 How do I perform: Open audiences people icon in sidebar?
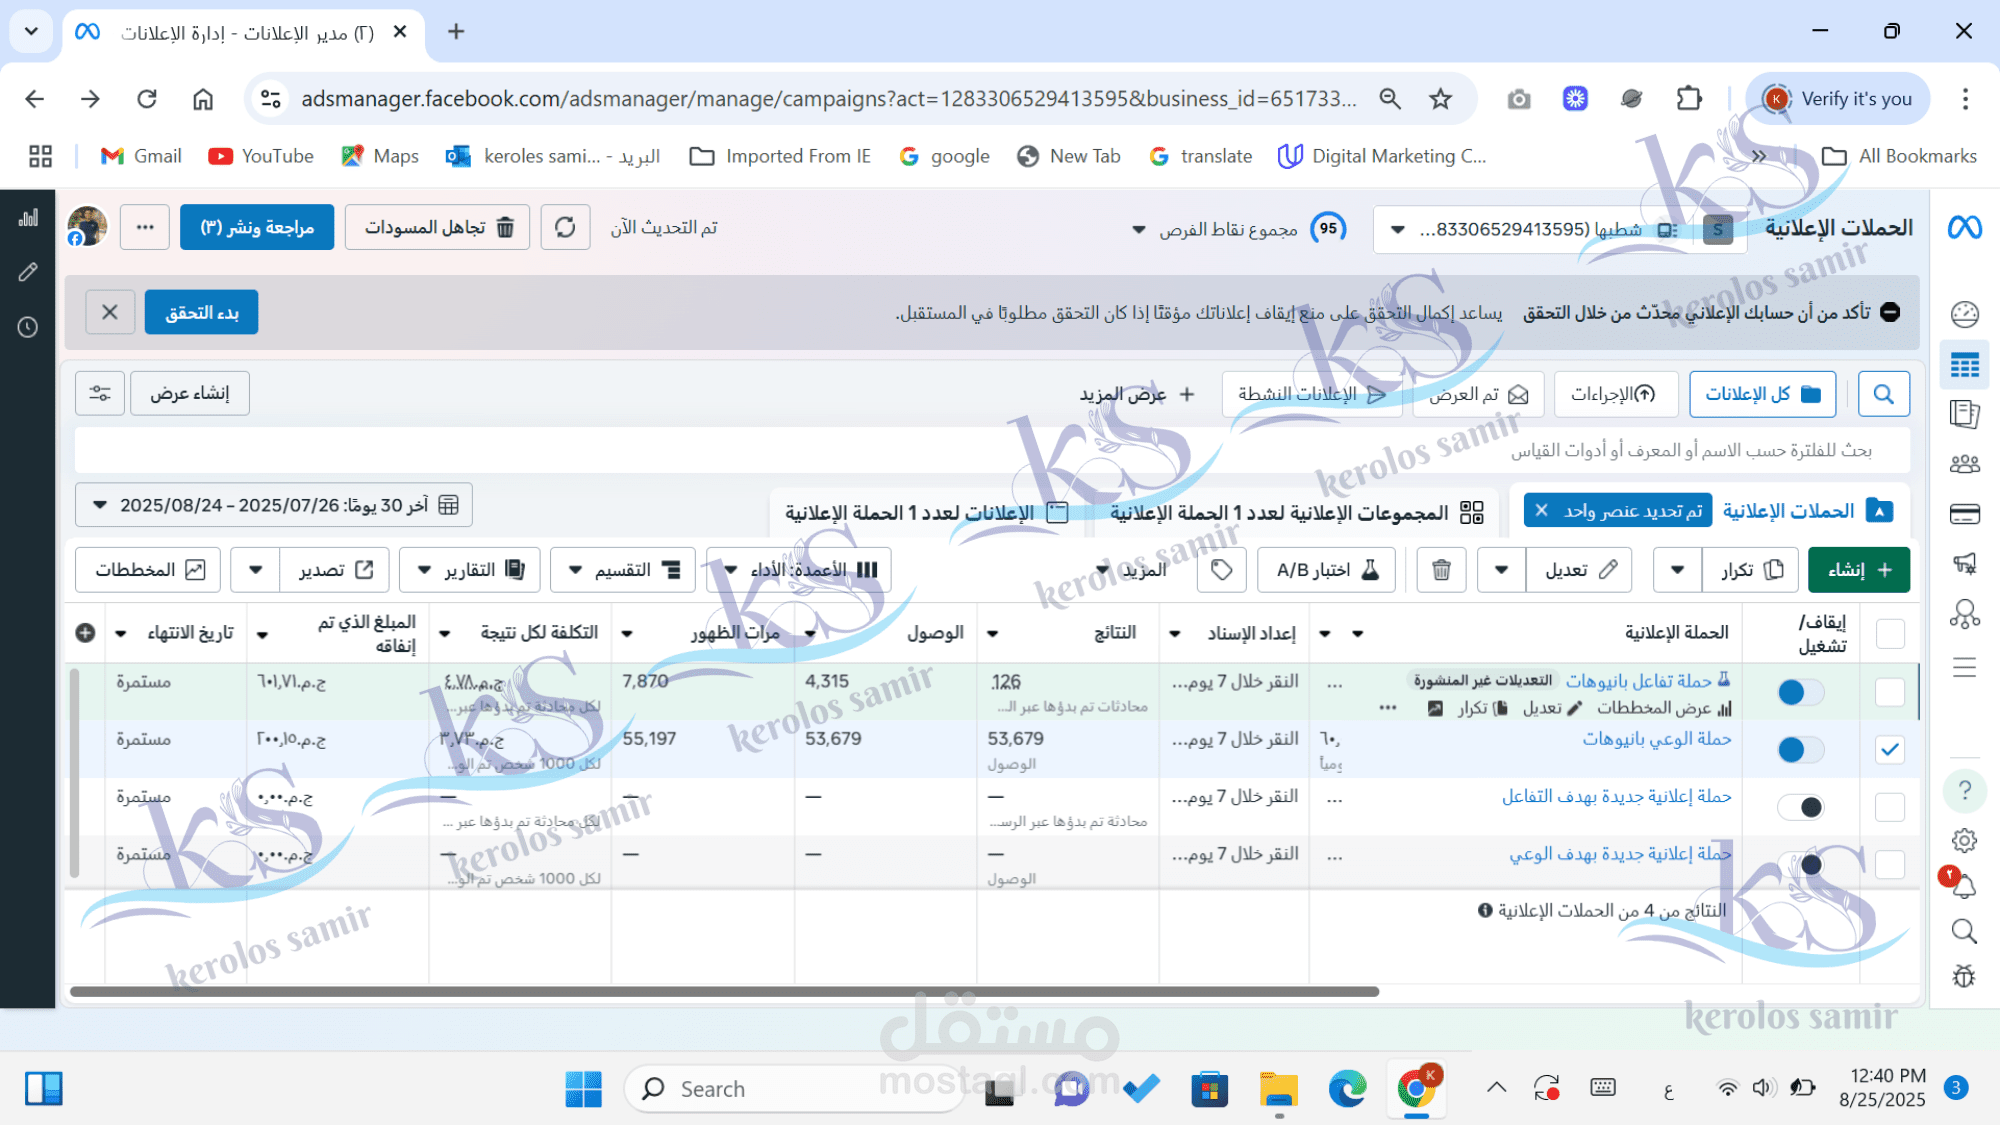click(x=1964, y=464)
